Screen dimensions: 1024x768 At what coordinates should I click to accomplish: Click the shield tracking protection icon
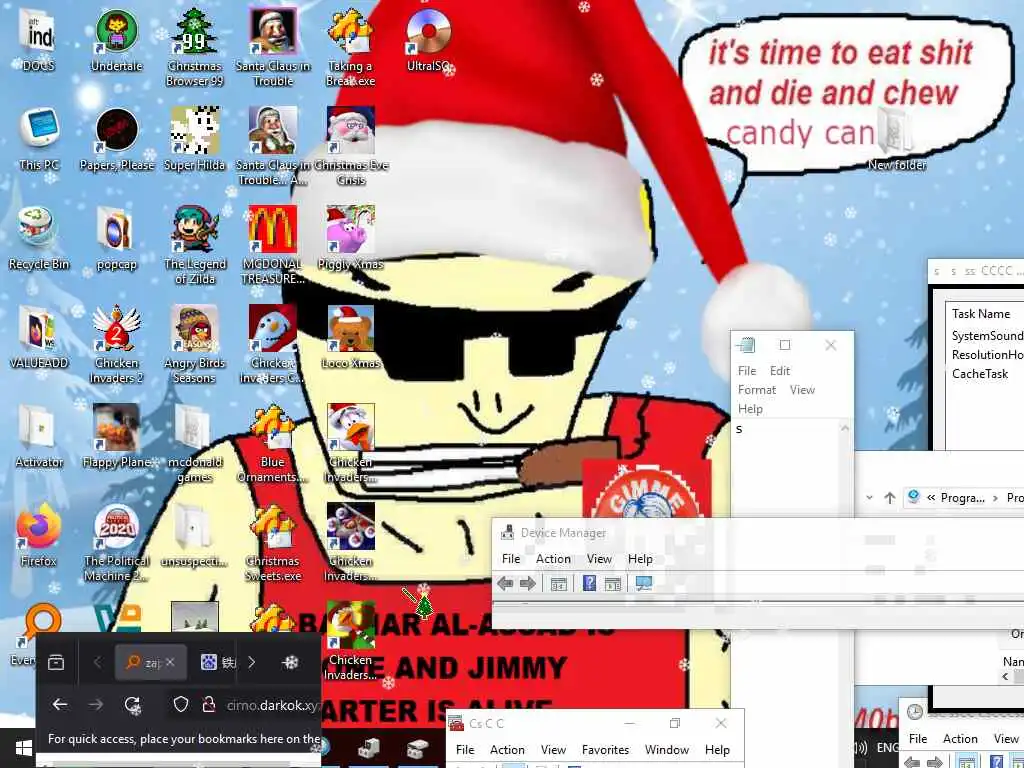click(181, 704)
